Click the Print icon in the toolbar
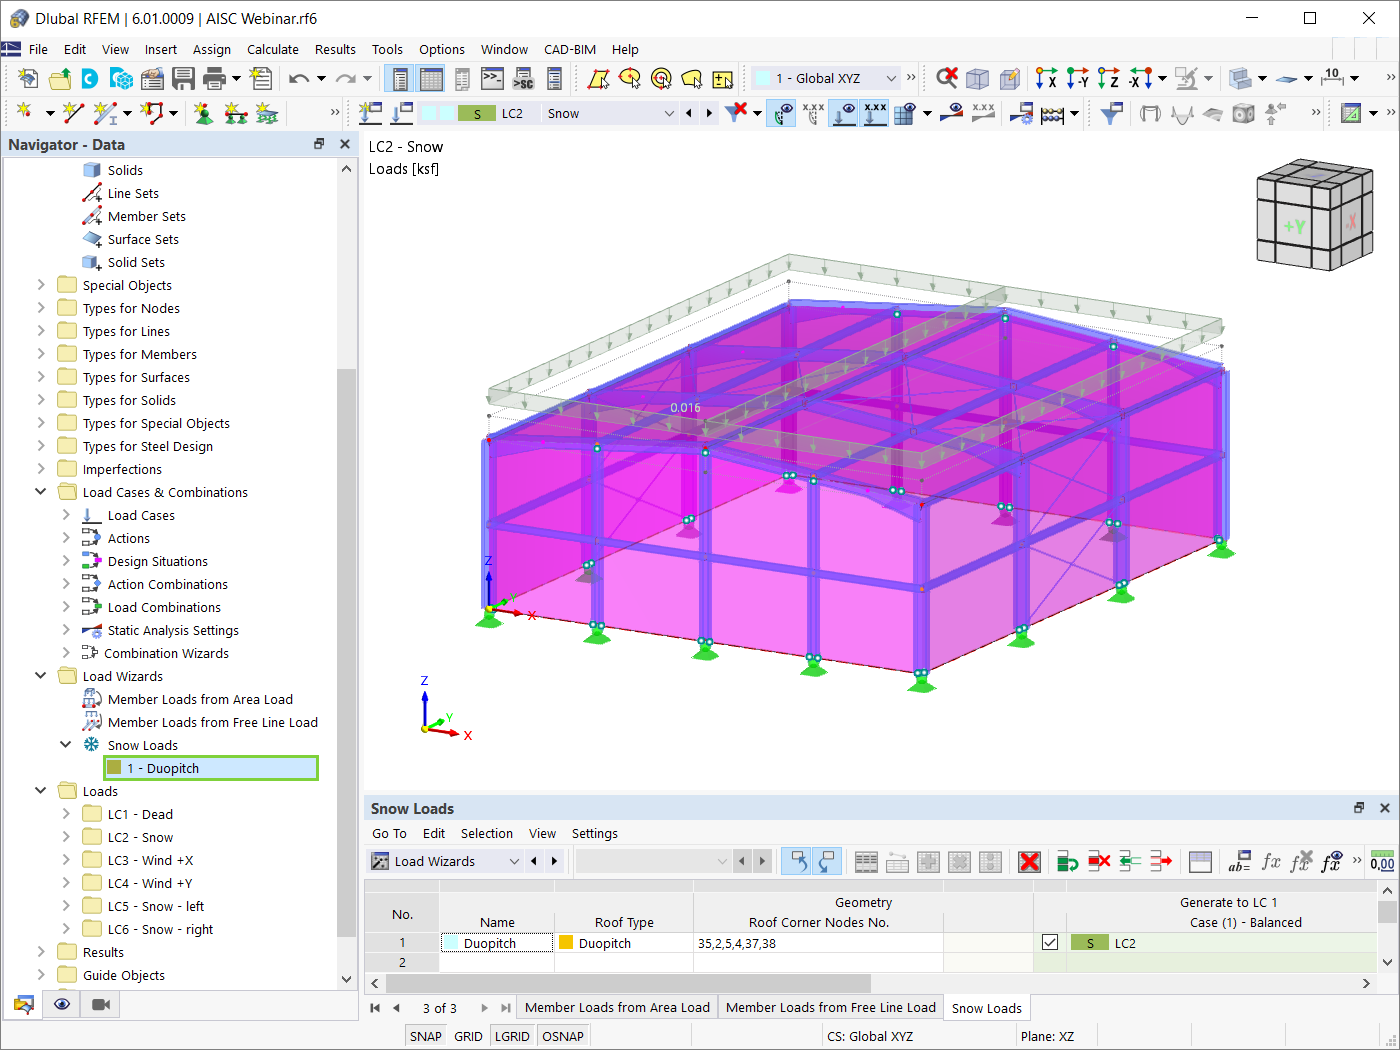 pos(214,78)
